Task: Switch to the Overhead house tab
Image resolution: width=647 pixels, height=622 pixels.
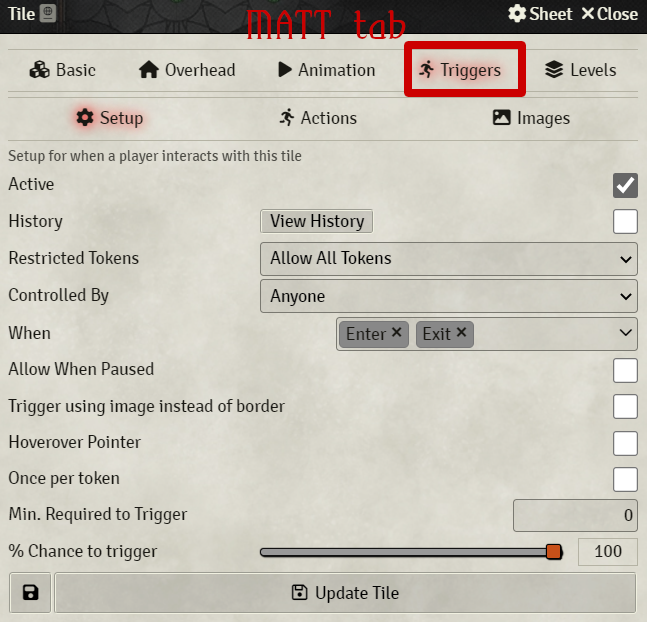Action: [x=187, y=70]
